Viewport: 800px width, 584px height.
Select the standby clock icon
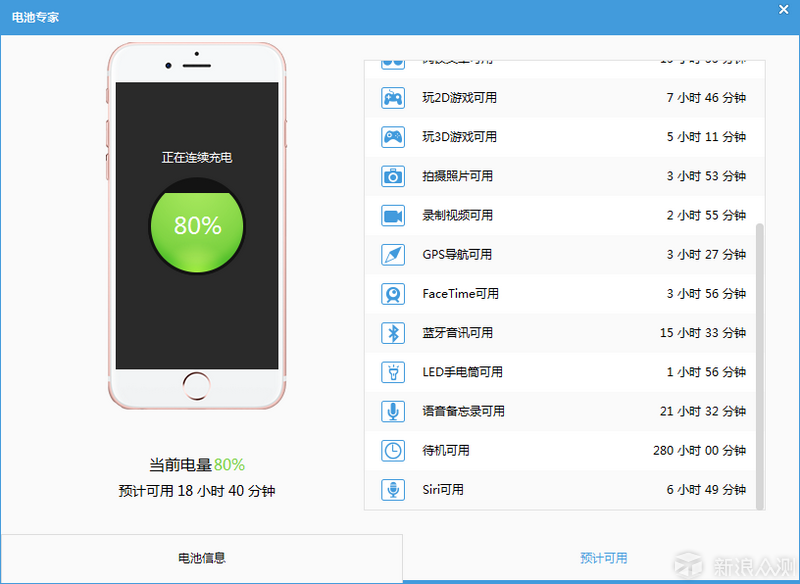pyautogui.click(x=393, y=450)
